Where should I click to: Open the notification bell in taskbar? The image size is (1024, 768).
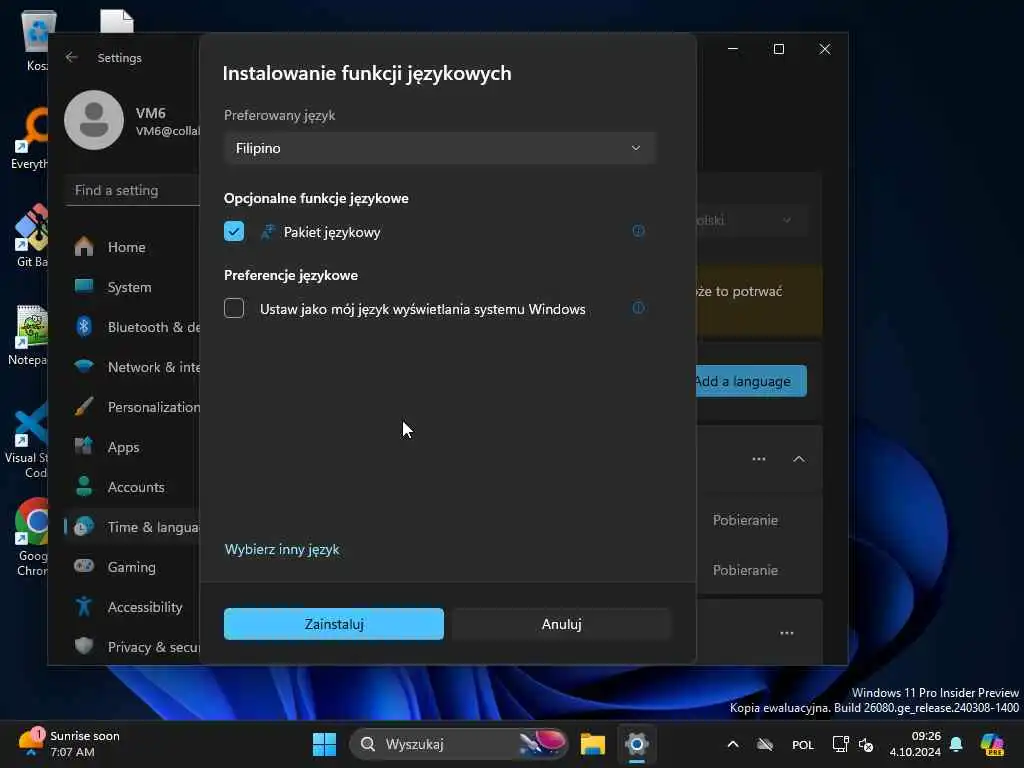click(x=956, y=744)
